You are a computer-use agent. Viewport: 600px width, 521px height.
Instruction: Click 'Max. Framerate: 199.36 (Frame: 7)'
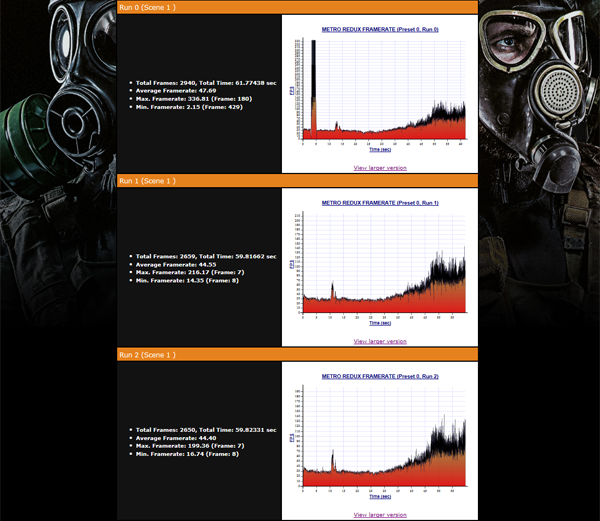pos(190,446)
